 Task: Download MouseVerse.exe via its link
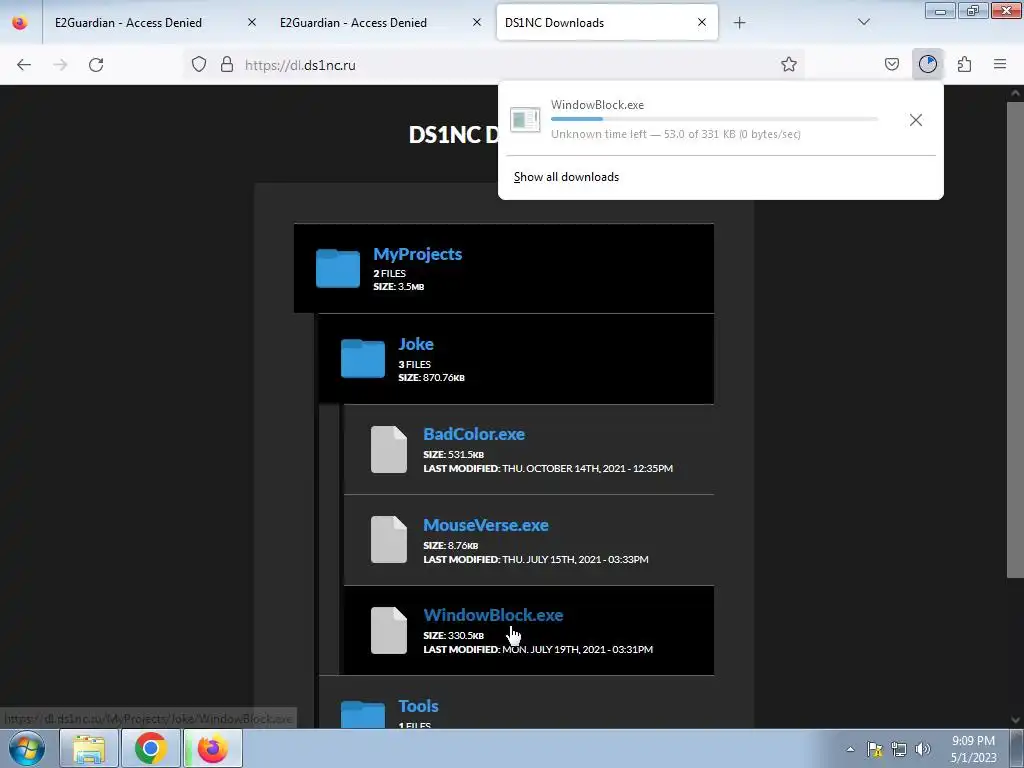point(486,525)
